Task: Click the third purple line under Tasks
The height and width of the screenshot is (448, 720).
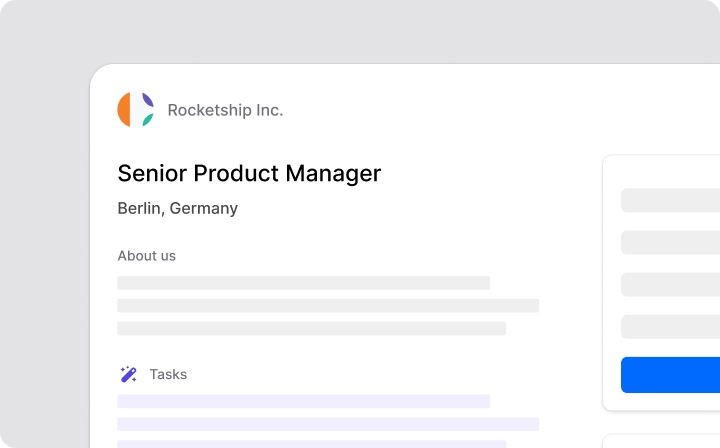Action: 311,444
